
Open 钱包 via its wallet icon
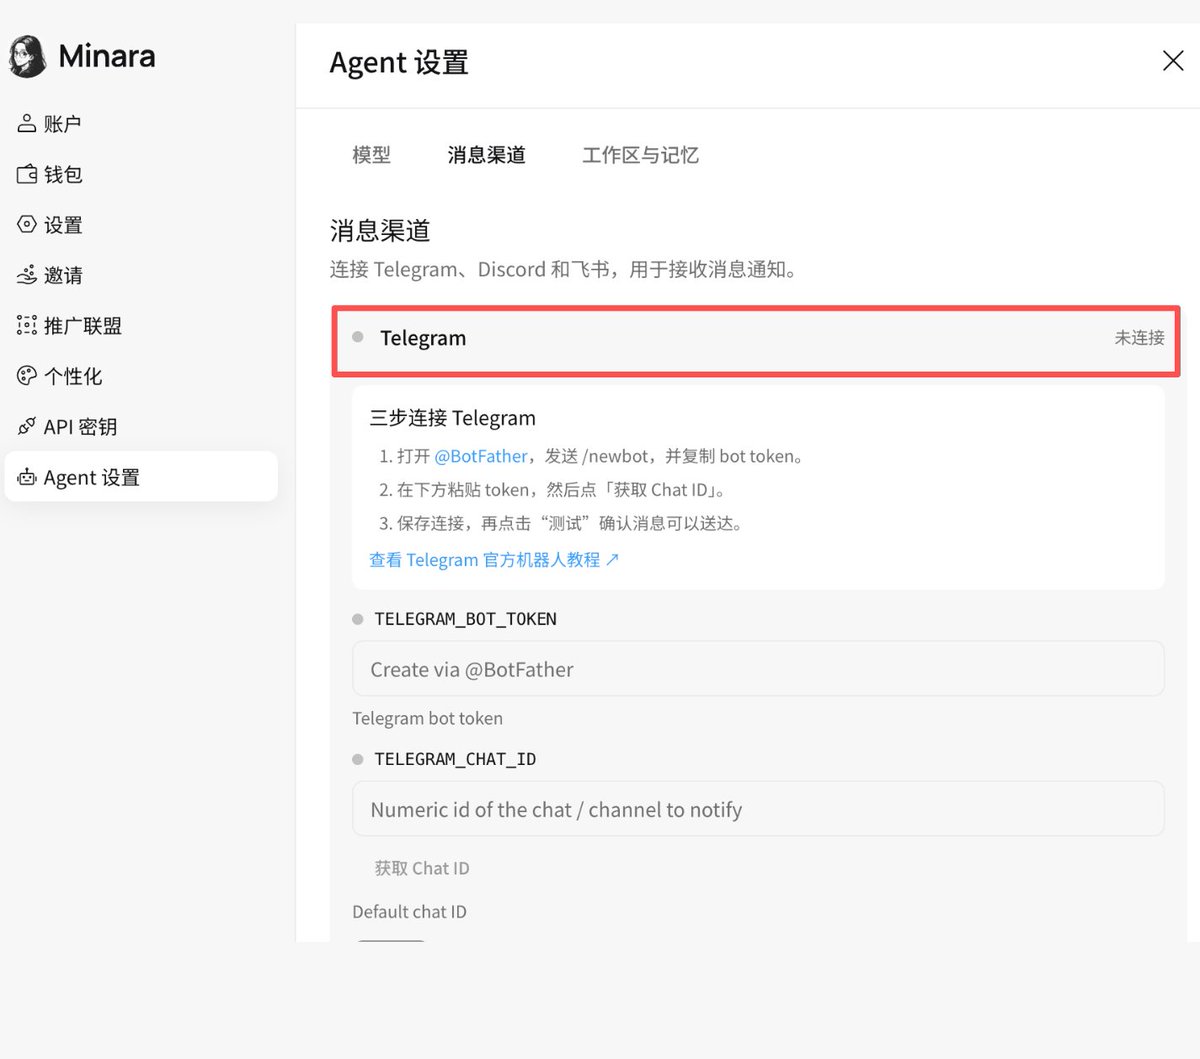[x=27, y=174]
